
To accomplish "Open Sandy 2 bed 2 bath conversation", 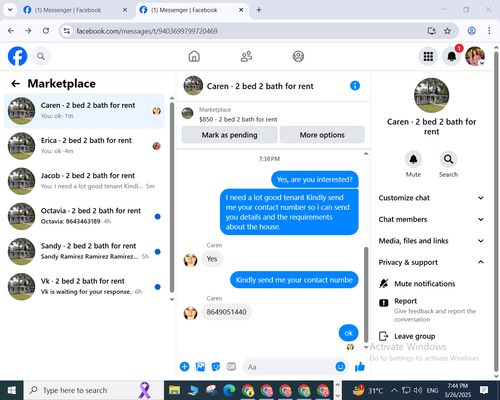I will [84, 251].
